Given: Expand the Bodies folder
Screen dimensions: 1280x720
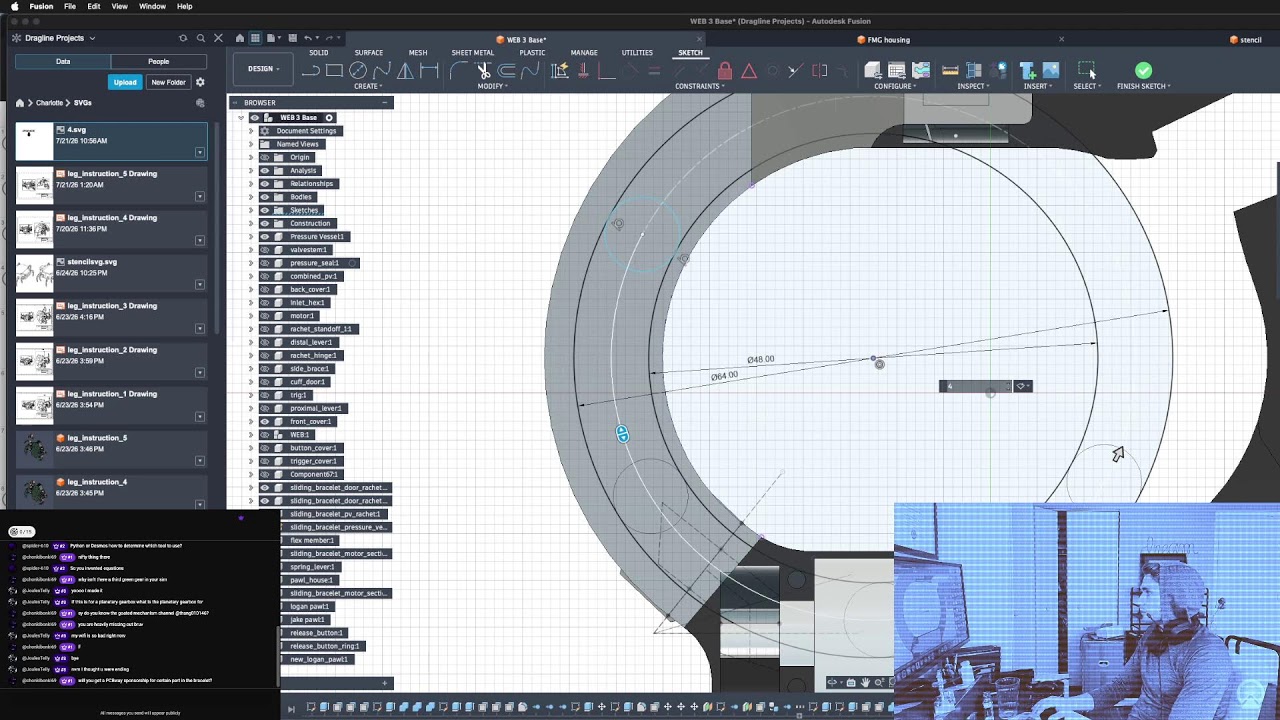Looking at the screenshot, I should click(251, 197).
